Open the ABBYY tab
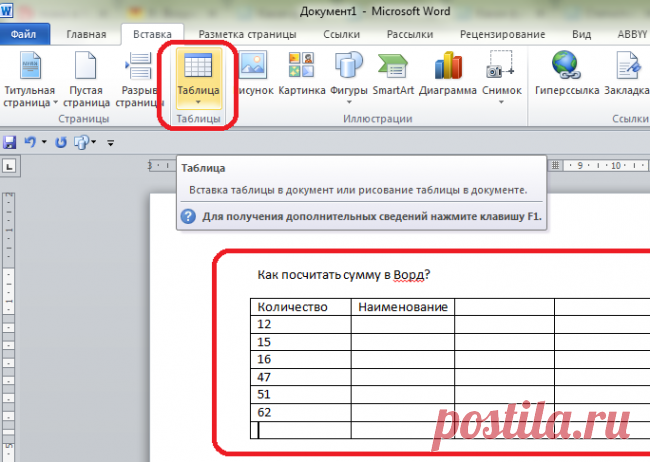Screen dimensions: 650x462 pyautogui.click(x=632, y=34)
